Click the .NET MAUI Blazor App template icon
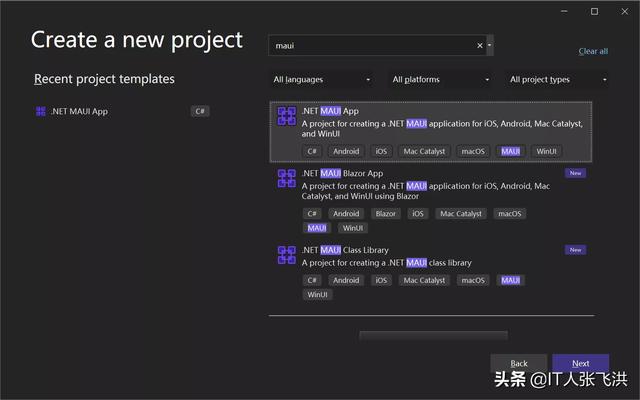 [x=287, y=178]
